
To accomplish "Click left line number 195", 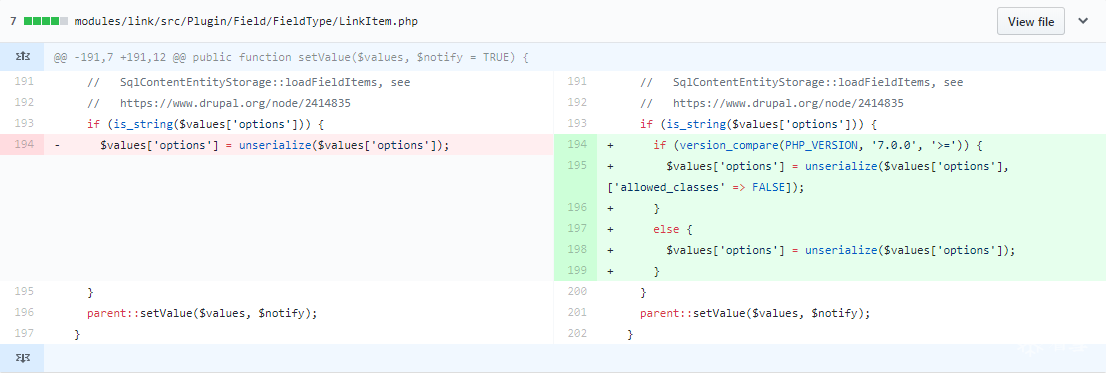I will click(24, 292).
